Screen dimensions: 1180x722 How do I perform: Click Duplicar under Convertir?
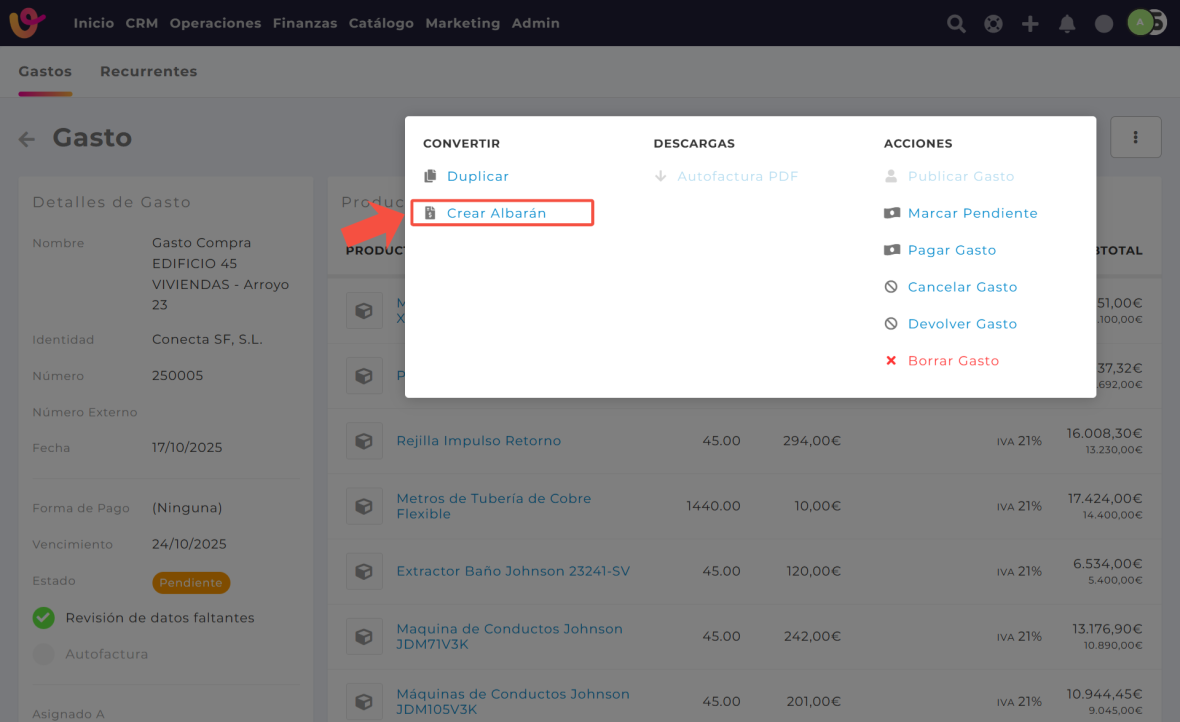(x=477, y=176)
